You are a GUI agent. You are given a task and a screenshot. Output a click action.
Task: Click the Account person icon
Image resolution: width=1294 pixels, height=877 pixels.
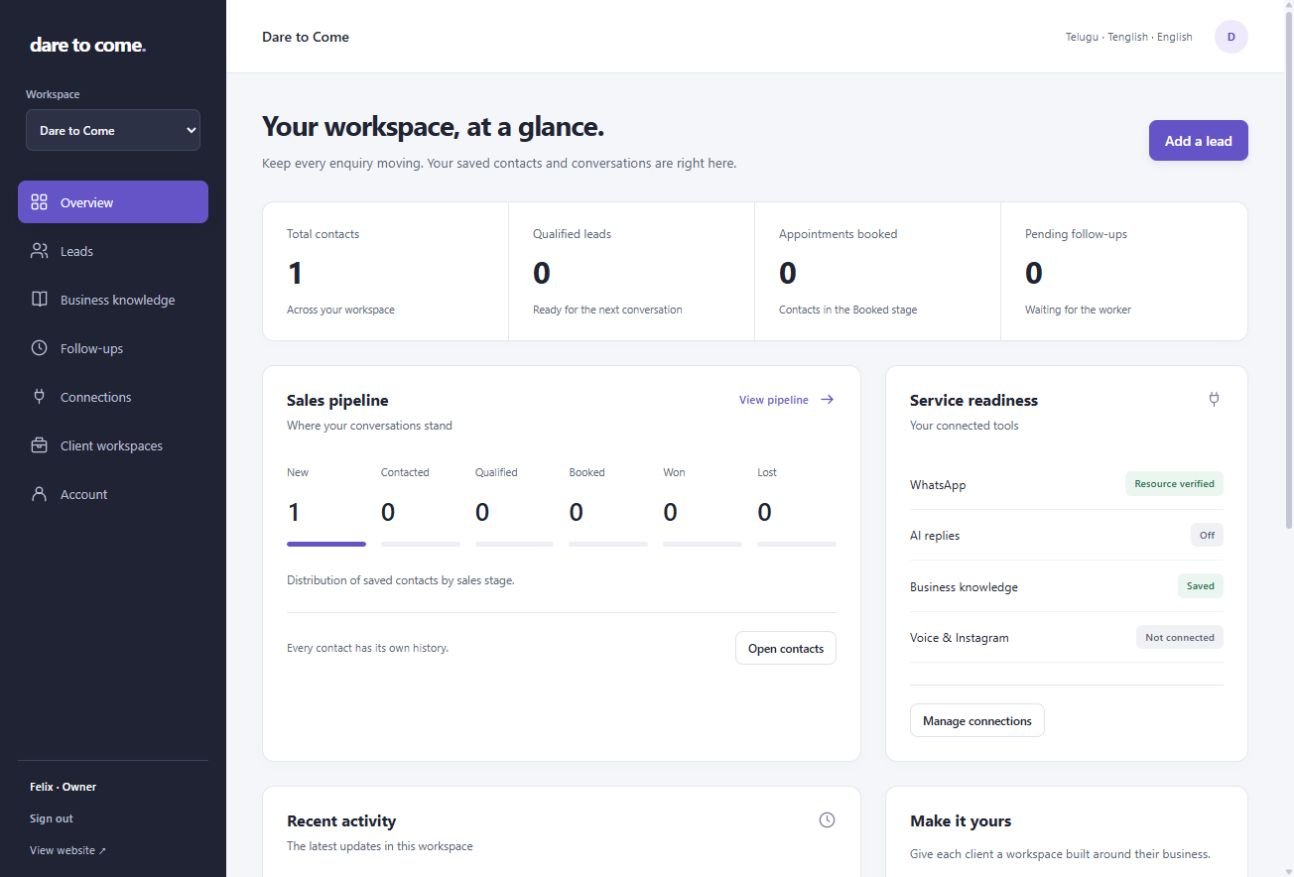tap(39, 494)
